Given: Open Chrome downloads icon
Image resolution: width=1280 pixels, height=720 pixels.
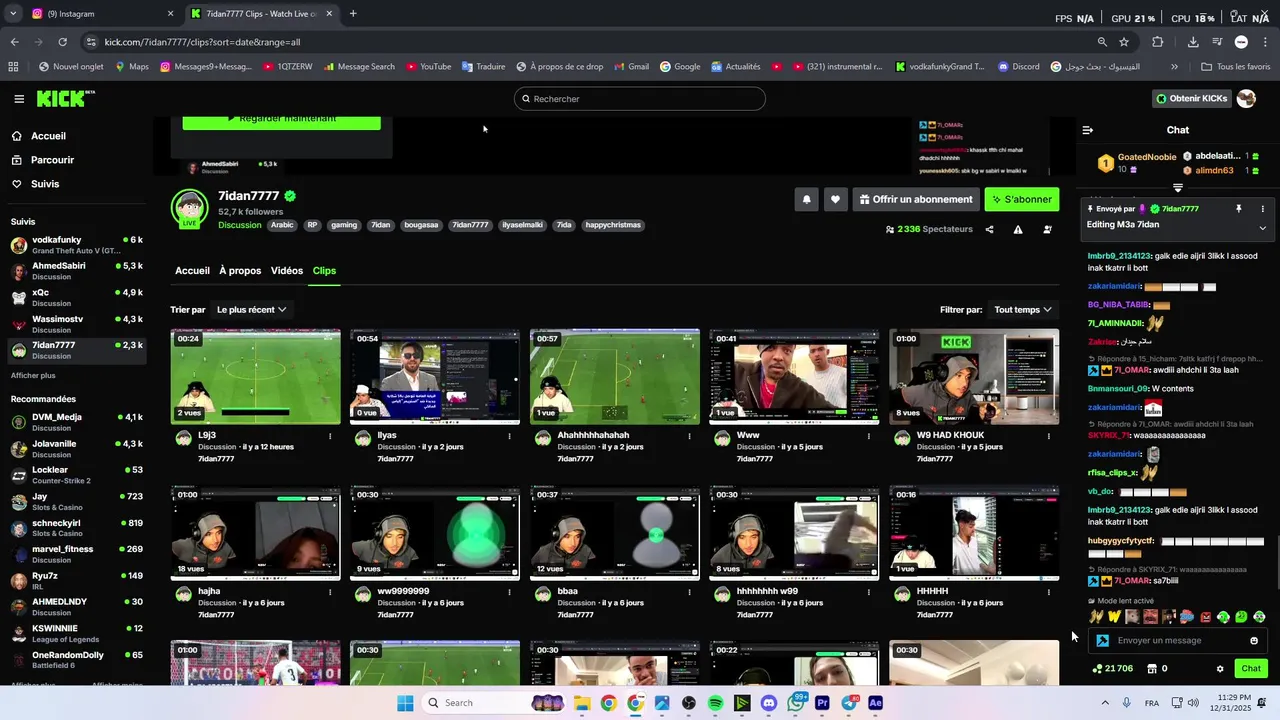Looking at the screenshot, I should [x=1193, y=42].
